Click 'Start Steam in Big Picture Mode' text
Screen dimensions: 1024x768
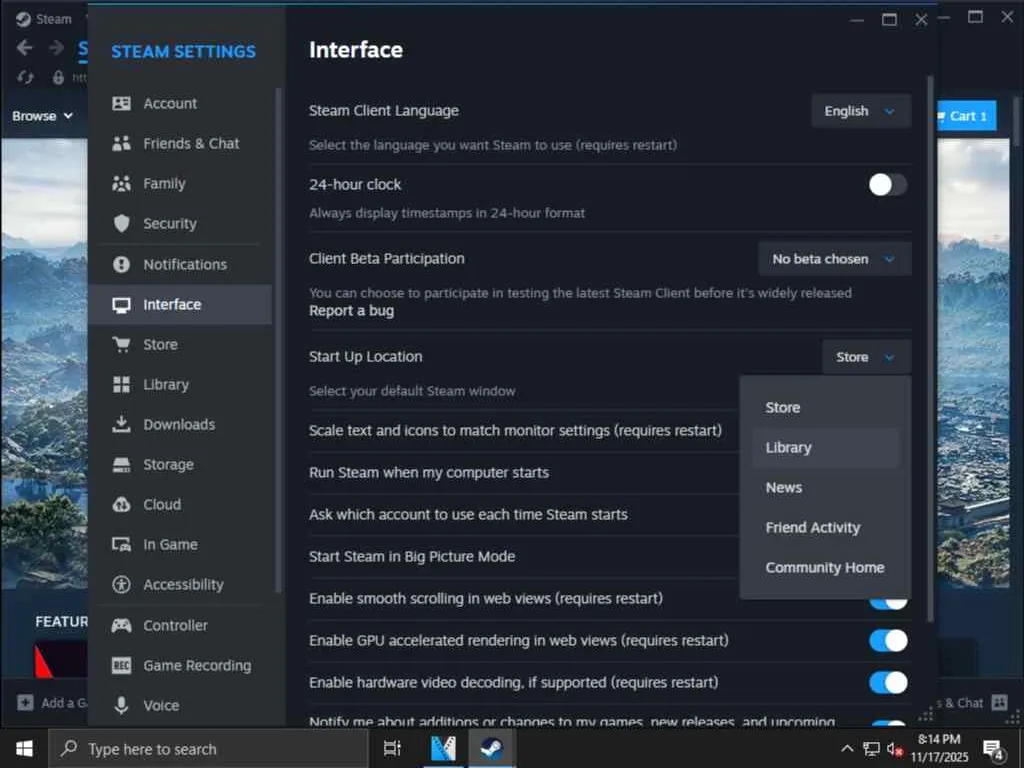[412, 556]
